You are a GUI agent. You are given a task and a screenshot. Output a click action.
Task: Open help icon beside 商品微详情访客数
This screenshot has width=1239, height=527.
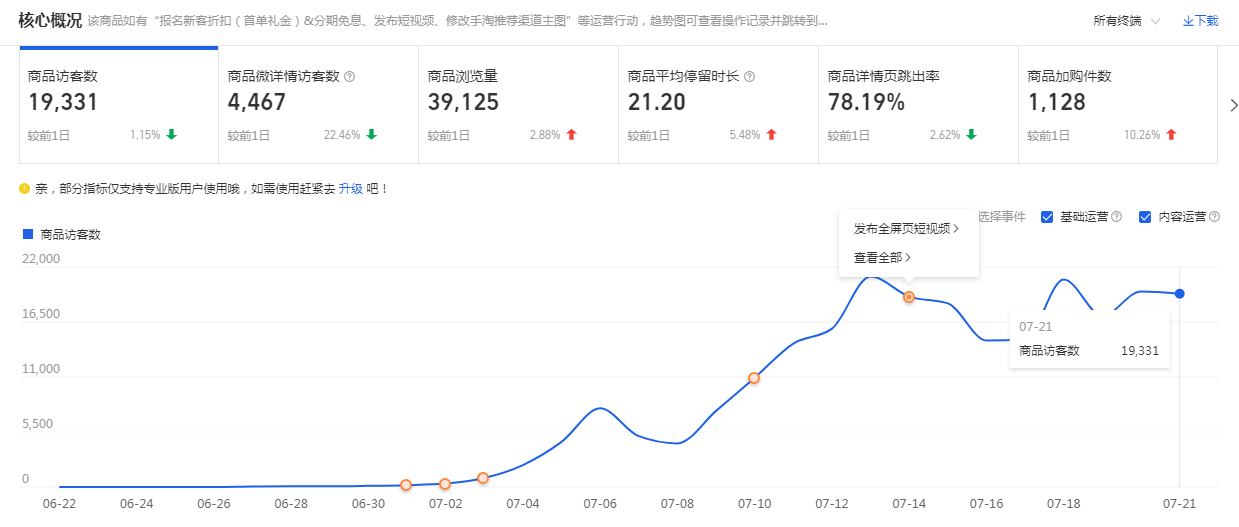click(x=350, y=76)
